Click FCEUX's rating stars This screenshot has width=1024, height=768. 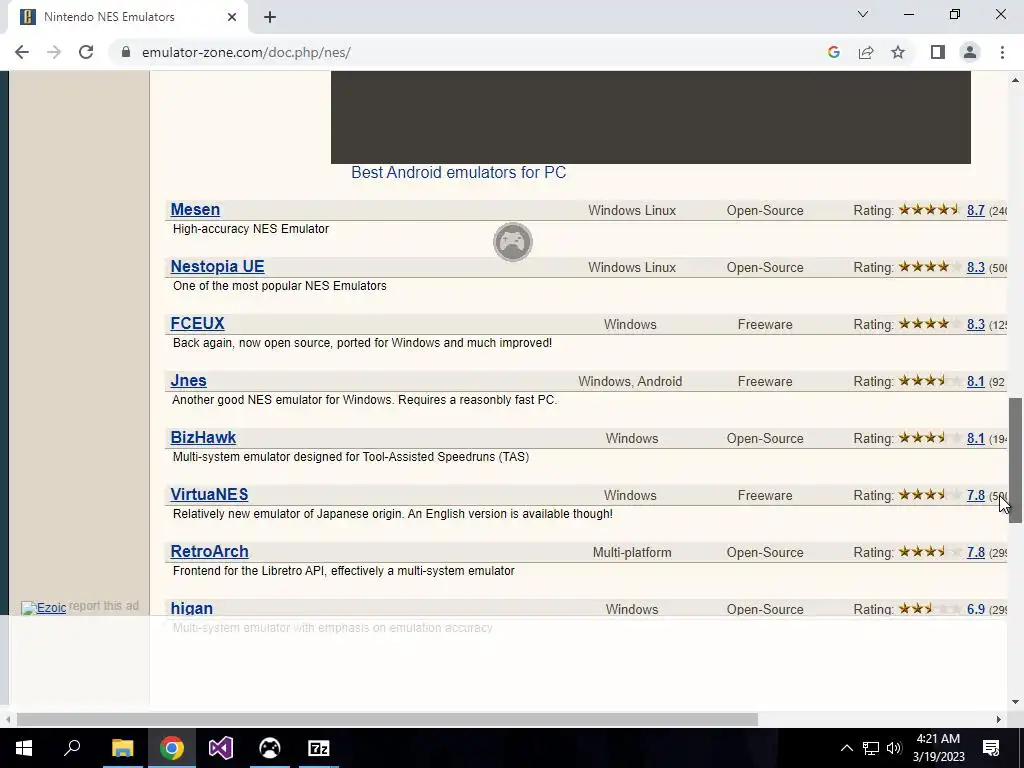pos(930,323)
